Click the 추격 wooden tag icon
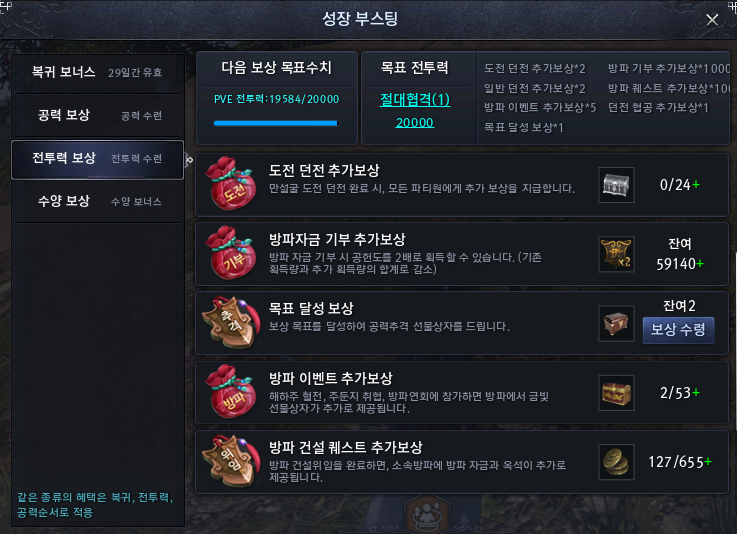 [231, 322]
